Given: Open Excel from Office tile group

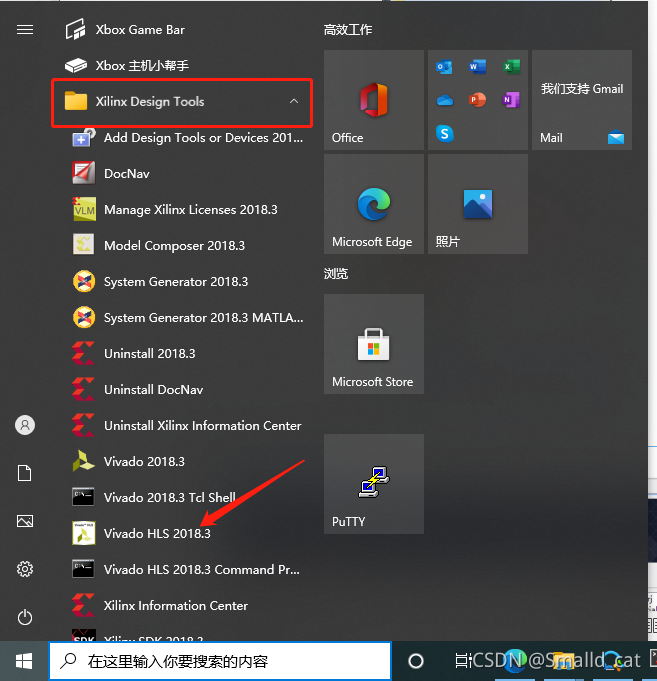Looking at the screenshot, I should [511, 66].
